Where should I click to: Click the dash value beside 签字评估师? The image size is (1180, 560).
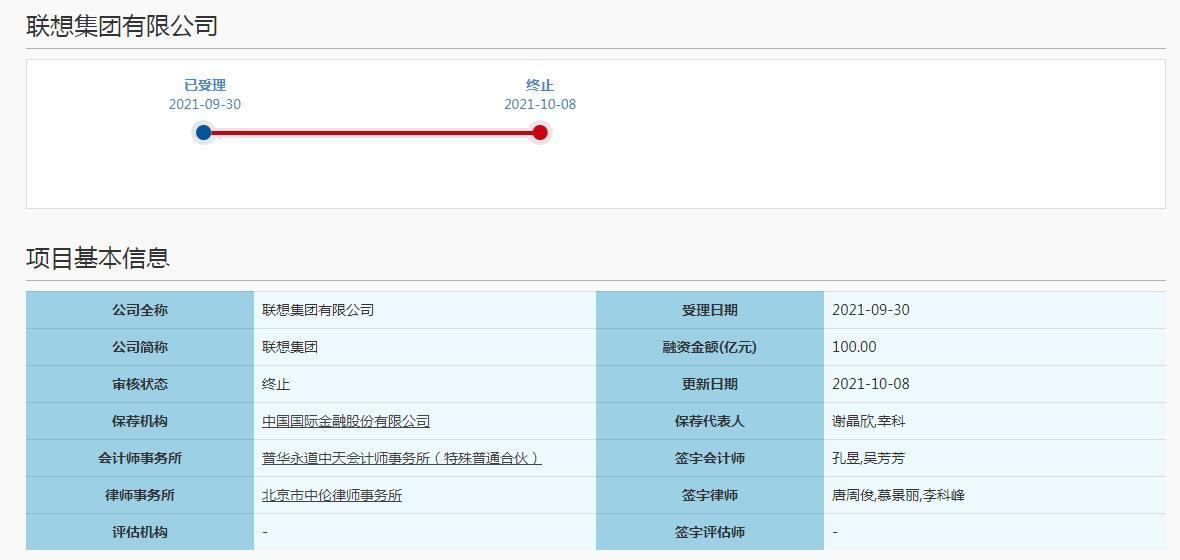pos(835,532)
